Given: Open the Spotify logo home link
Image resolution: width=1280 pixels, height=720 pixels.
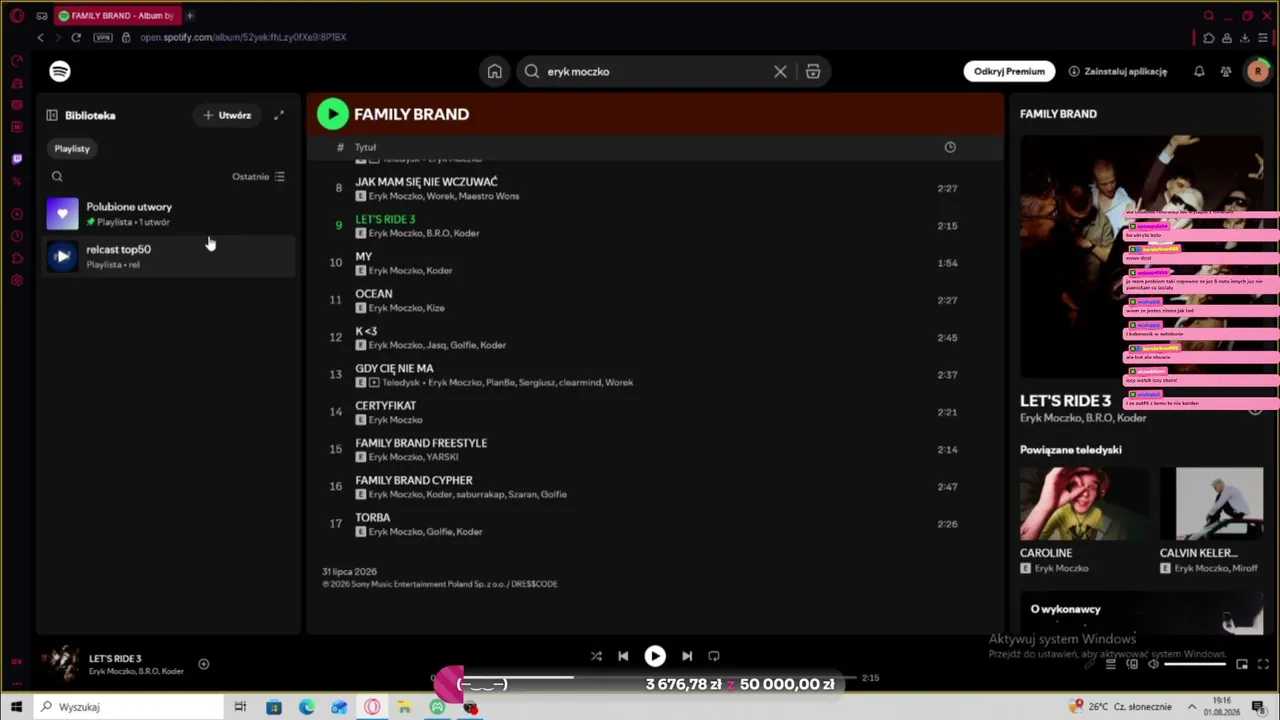Looking at the screenshot, I should click(60, 71).
